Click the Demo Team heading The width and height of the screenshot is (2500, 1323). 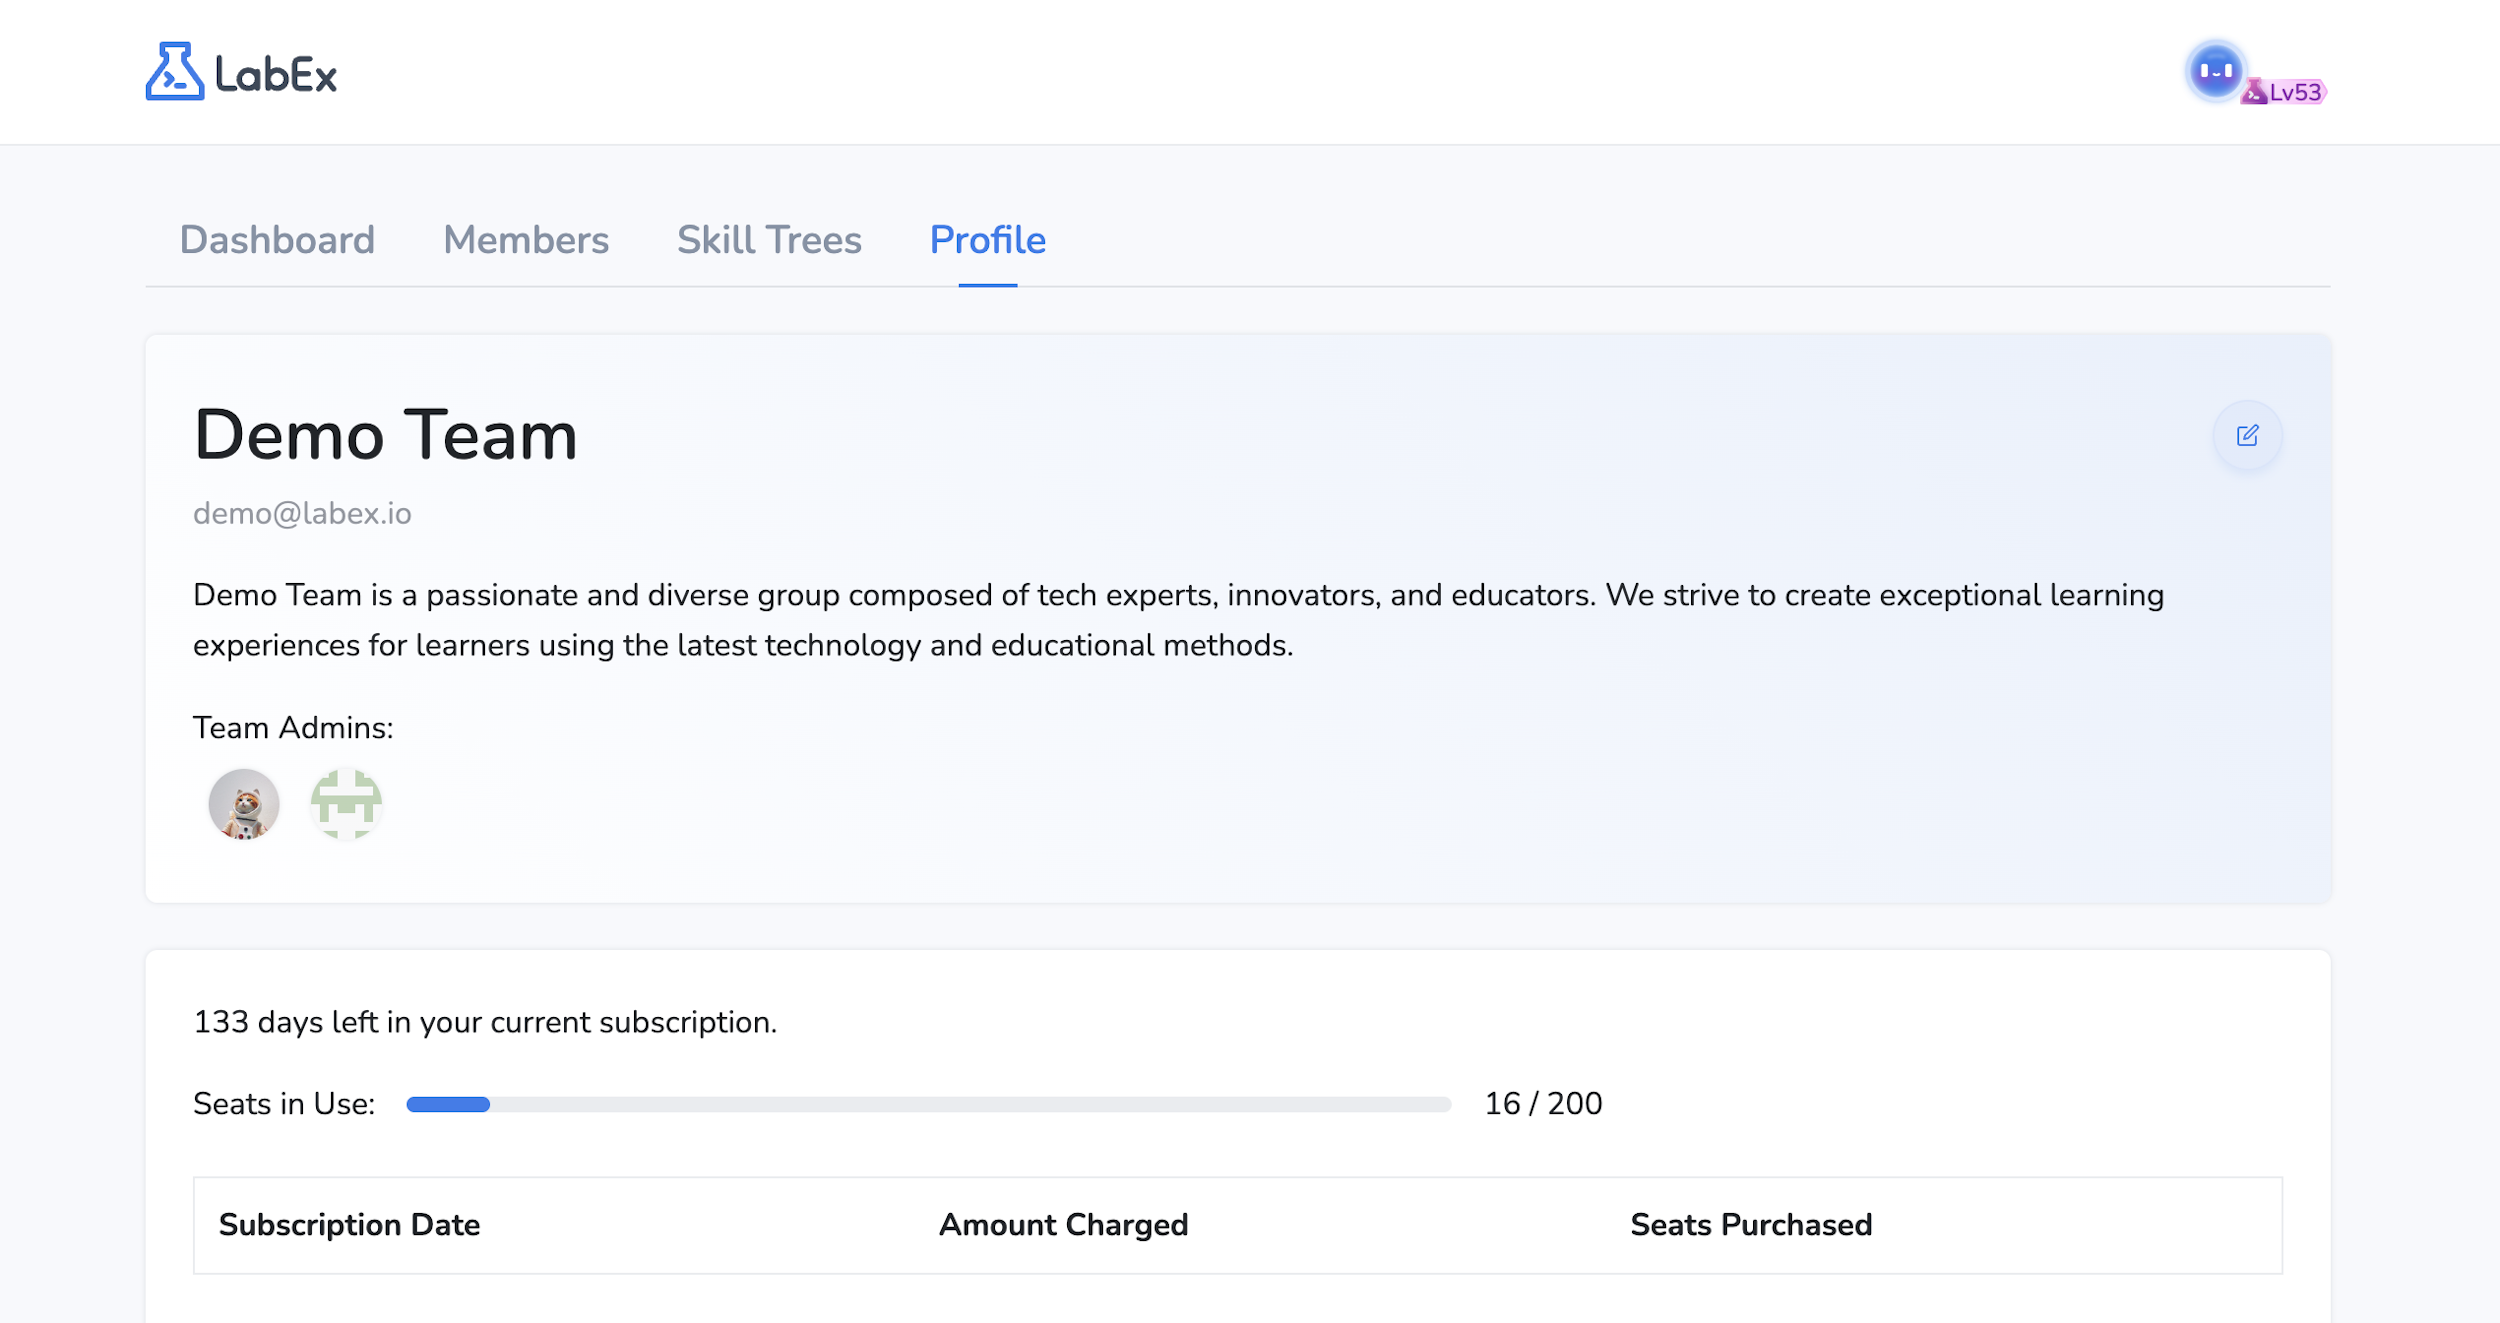point(385,435)
